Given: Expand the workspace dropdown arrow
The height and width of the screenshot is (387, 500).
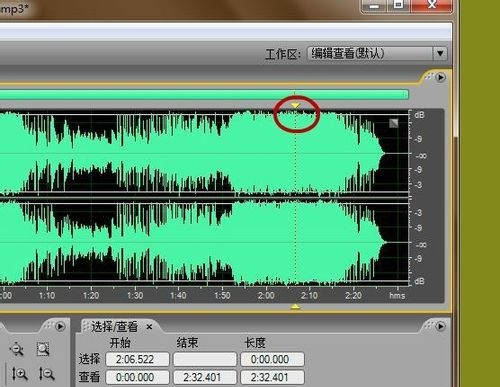Looking at the screenshot, I should (x=440, y=53).
